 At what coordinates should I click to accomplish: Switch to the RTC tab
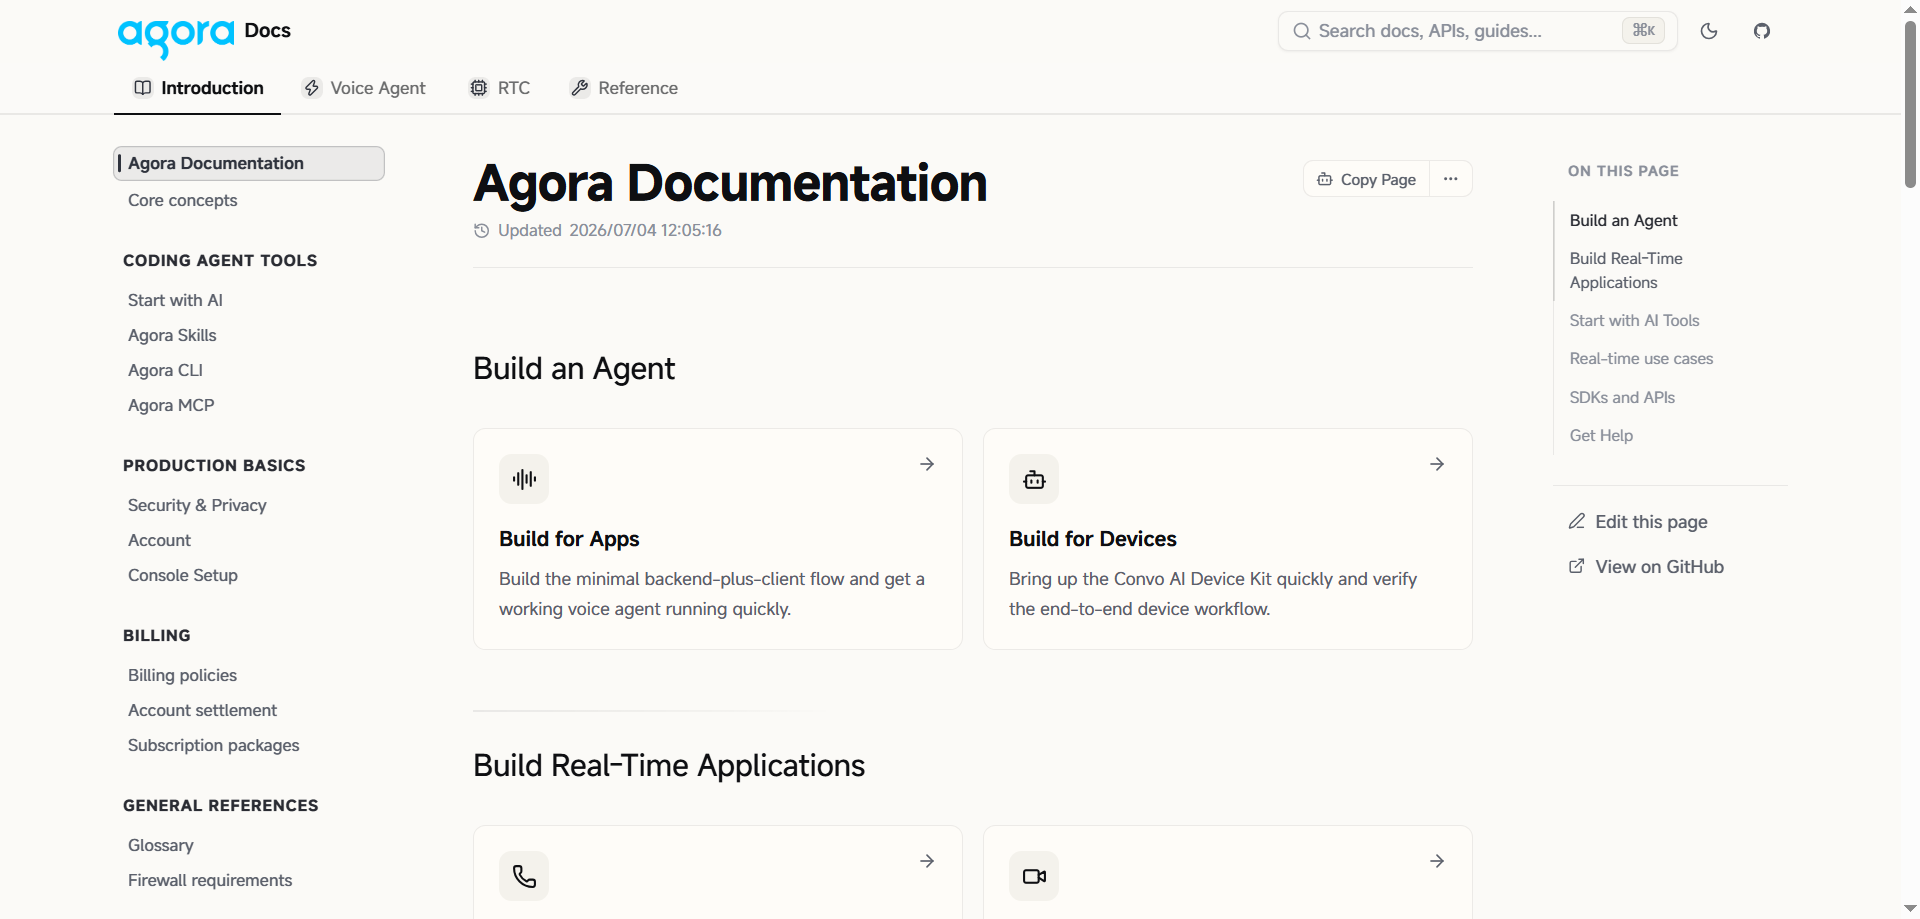click(500, 88)
